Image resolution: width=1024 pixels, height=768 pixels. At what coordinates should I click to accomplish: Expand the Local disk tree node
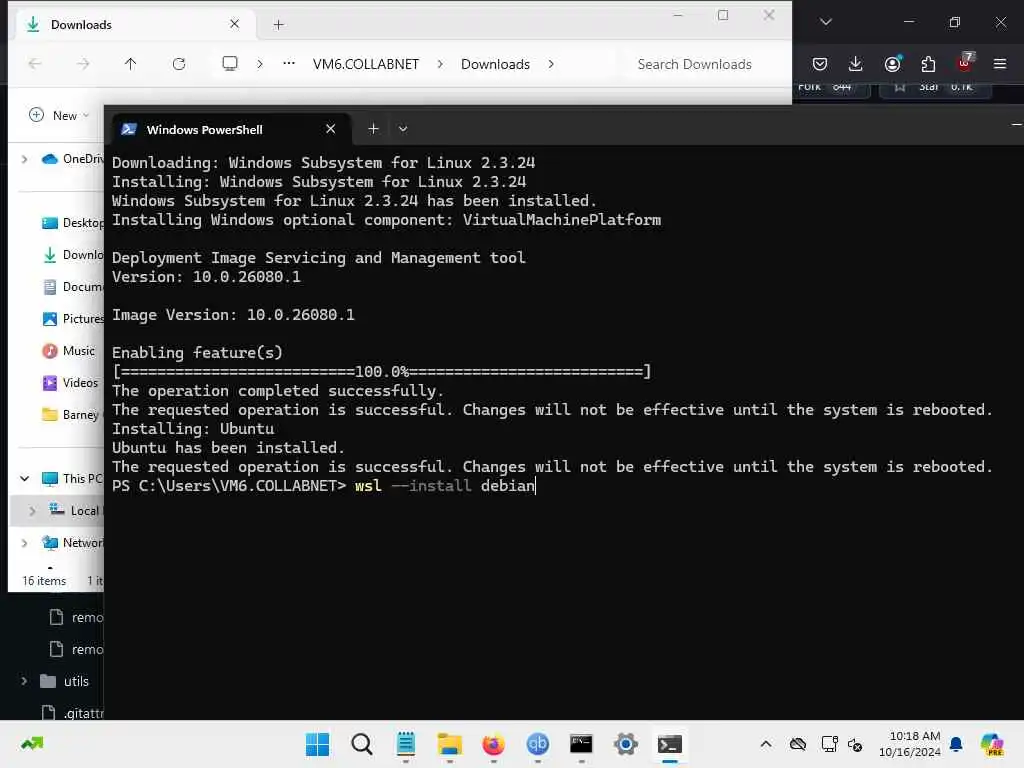32,511
